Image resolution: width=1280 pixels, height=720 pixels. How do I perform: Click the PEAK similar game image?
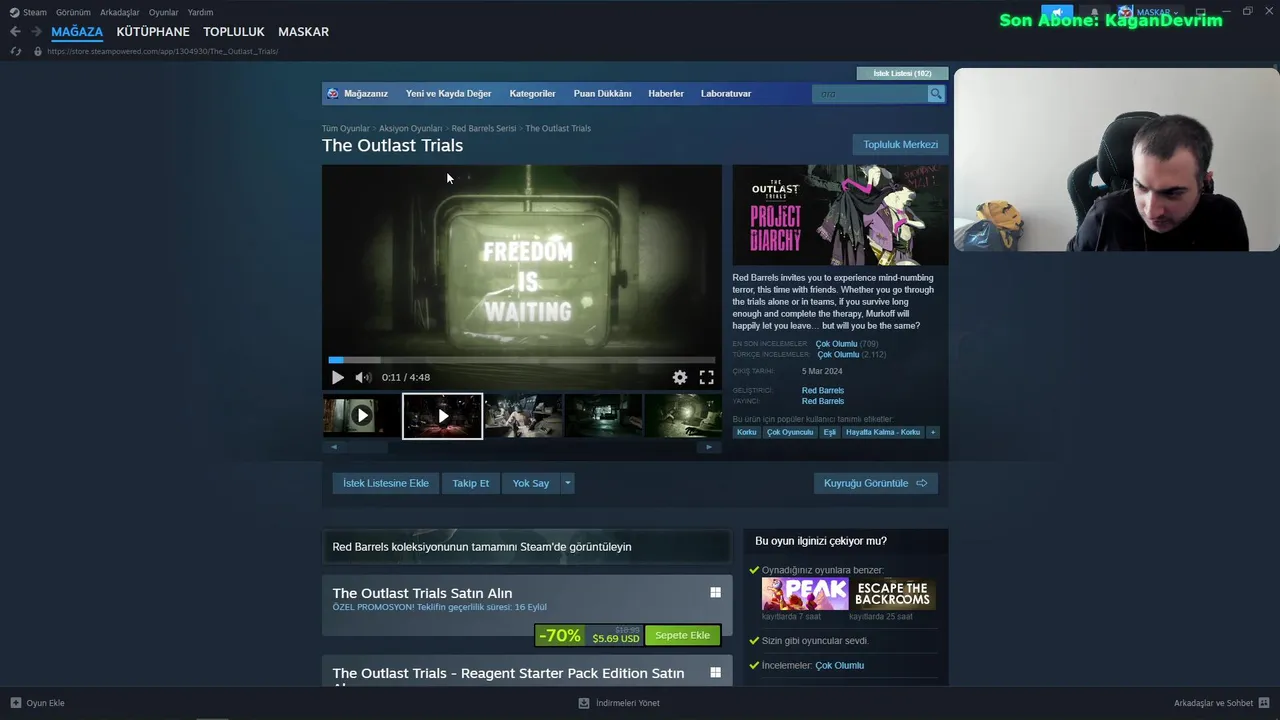(804, 594)
